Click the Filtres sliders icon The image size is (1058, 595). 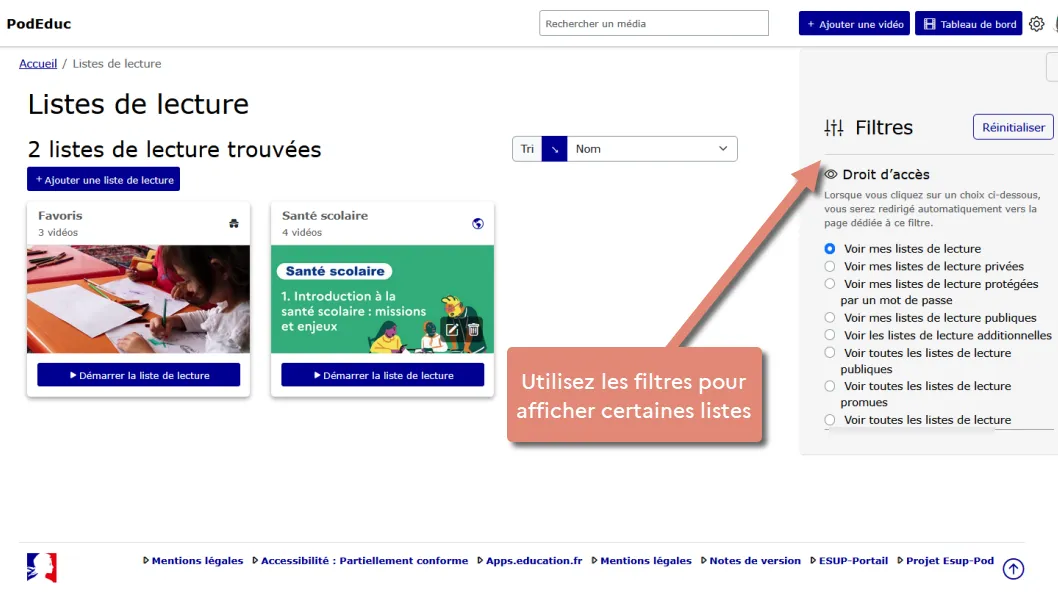point(834,128)
